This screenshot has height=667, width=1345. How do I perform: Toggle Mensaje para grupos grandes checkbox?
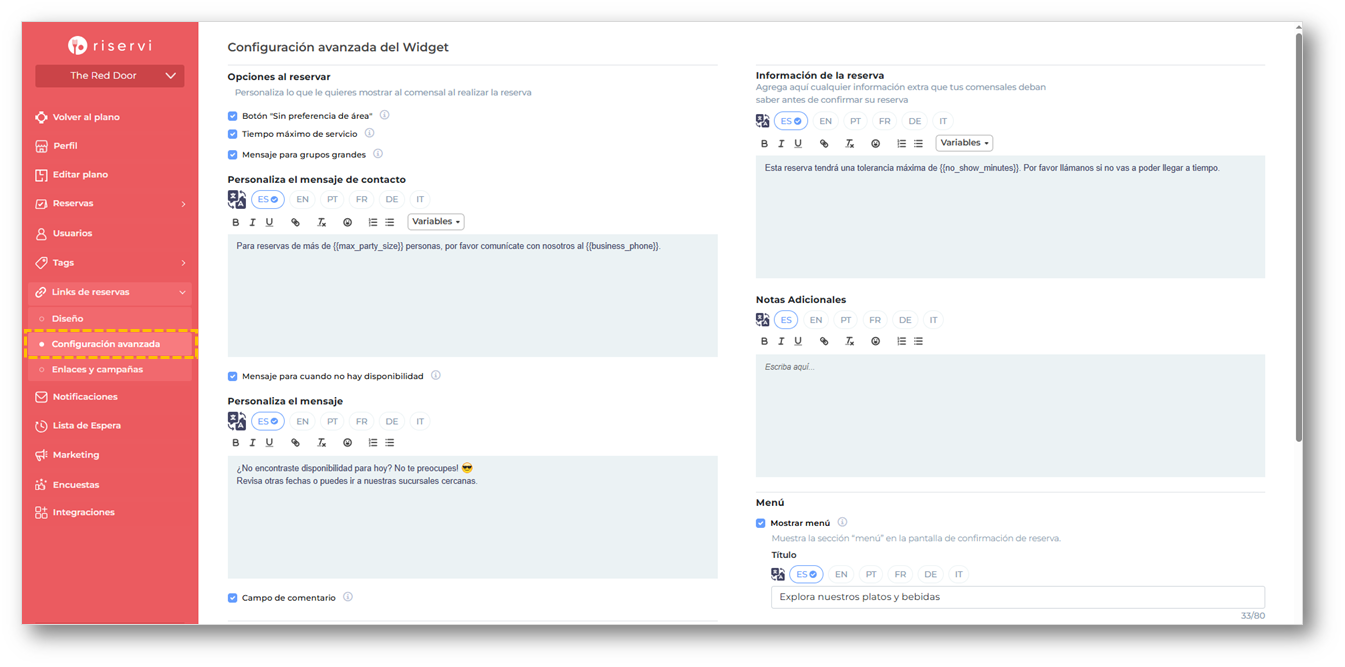233,155
